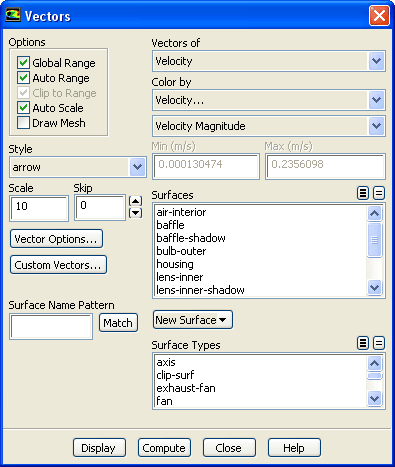
Task: Select baffle in the Surfaces list
Action: tap(260, 225)
